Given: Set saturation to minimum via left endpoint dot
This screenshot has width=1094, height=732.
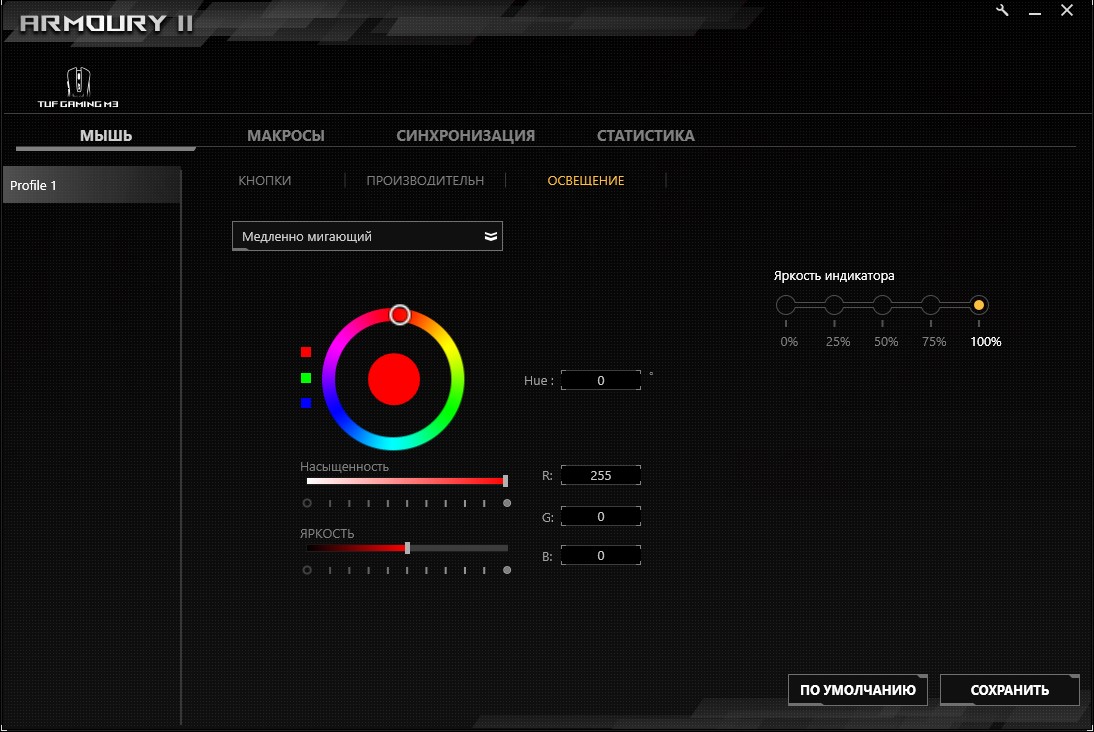Looking at the screenshot, I should click(x=307, y=503).
